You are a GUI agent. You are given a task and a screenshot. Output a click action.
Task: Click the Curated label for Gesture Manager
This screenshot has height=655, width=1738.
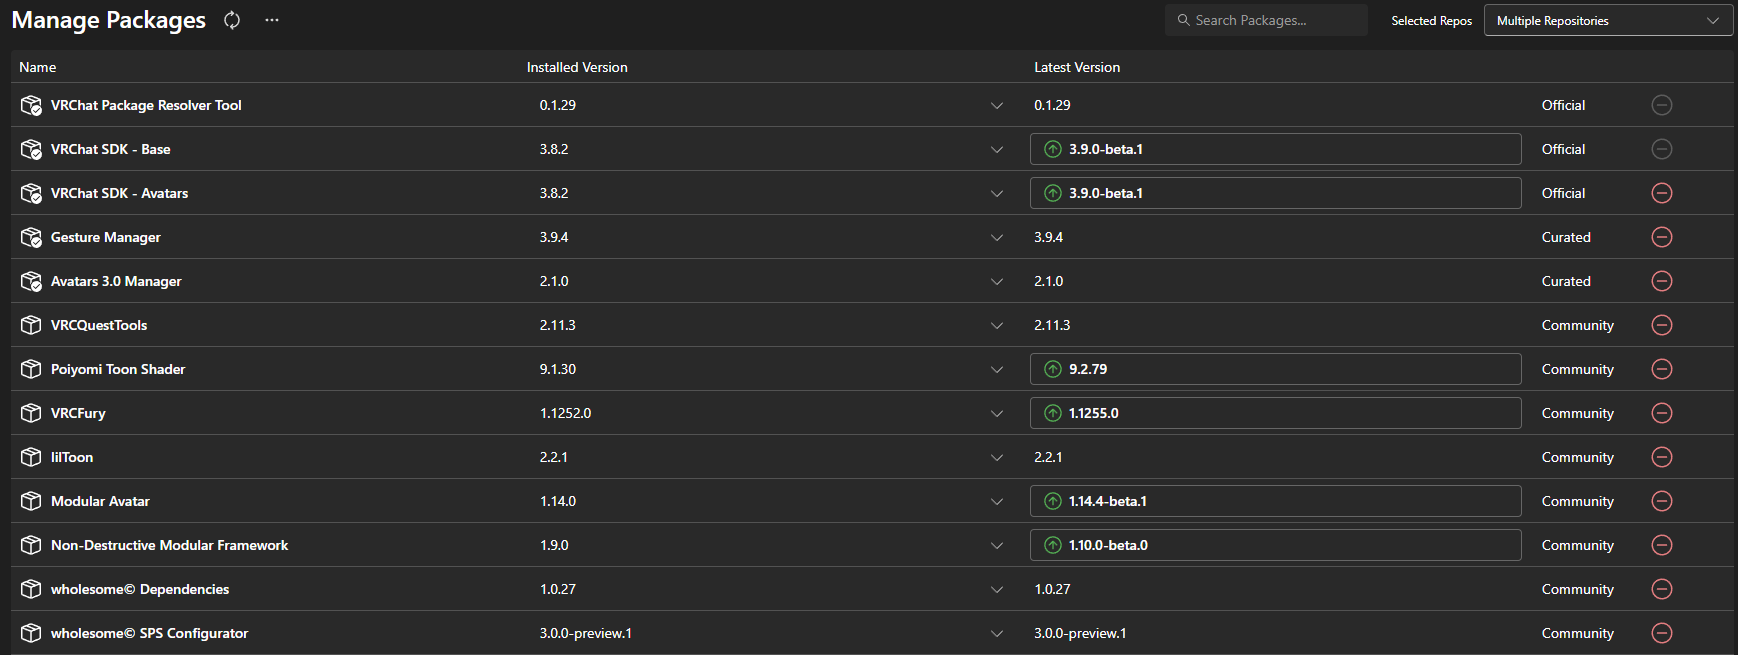pyautogui.click(x=1566, y=237)
